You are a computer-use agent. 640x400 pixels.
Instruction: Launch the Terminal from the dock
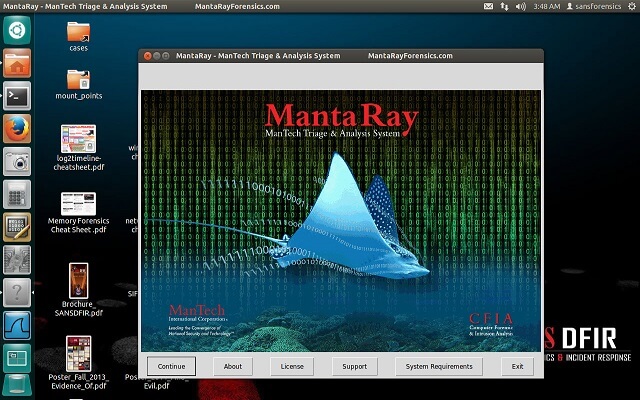tap(17, 96)
